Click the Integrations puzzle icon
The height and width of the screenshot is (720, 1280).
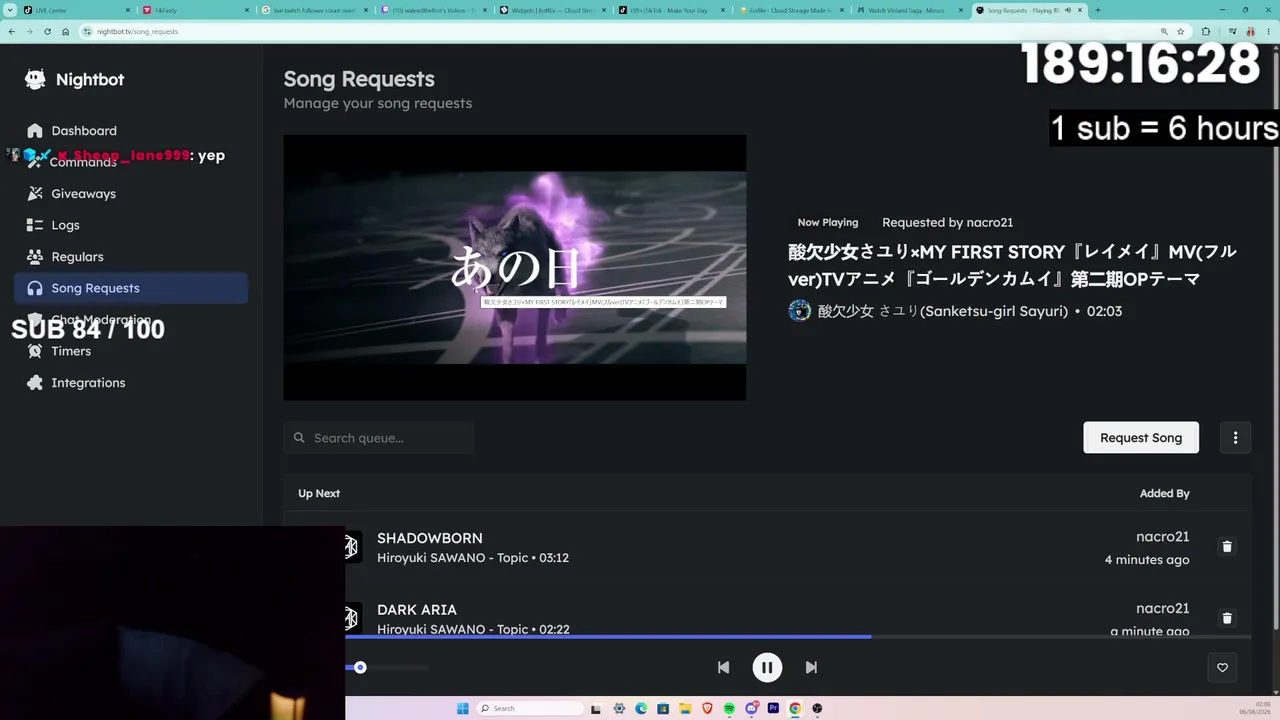(35, 383)
